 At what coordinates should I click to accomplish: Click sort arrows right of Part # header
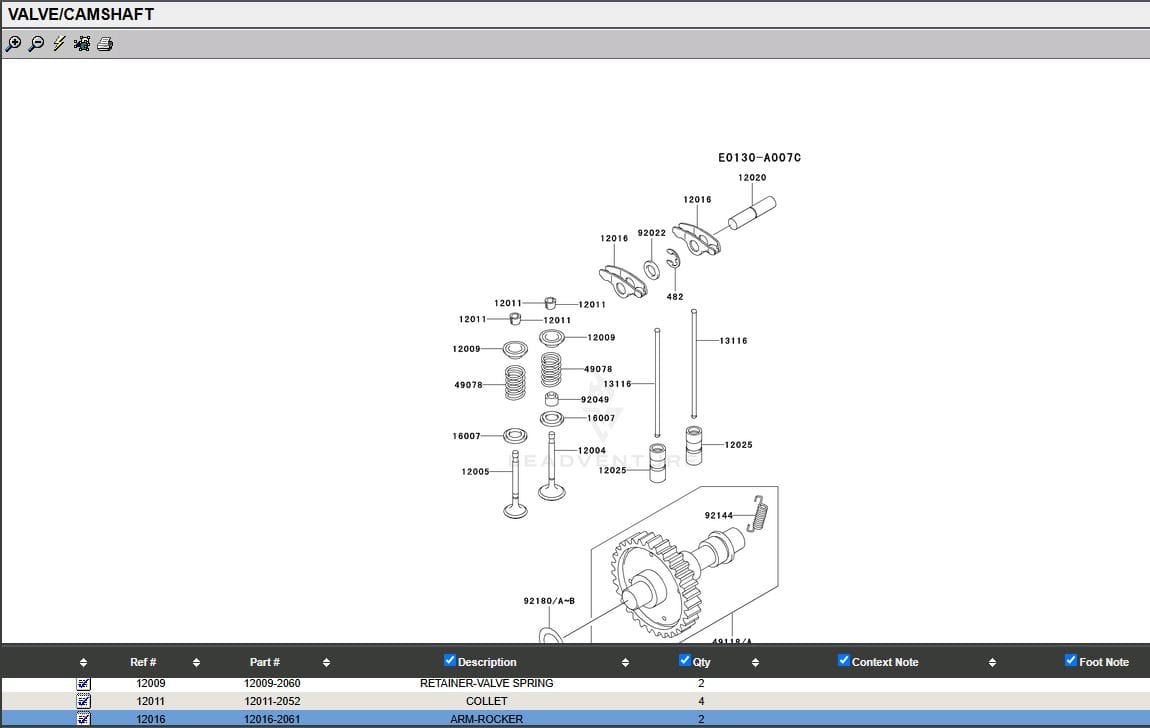[326, 662]
